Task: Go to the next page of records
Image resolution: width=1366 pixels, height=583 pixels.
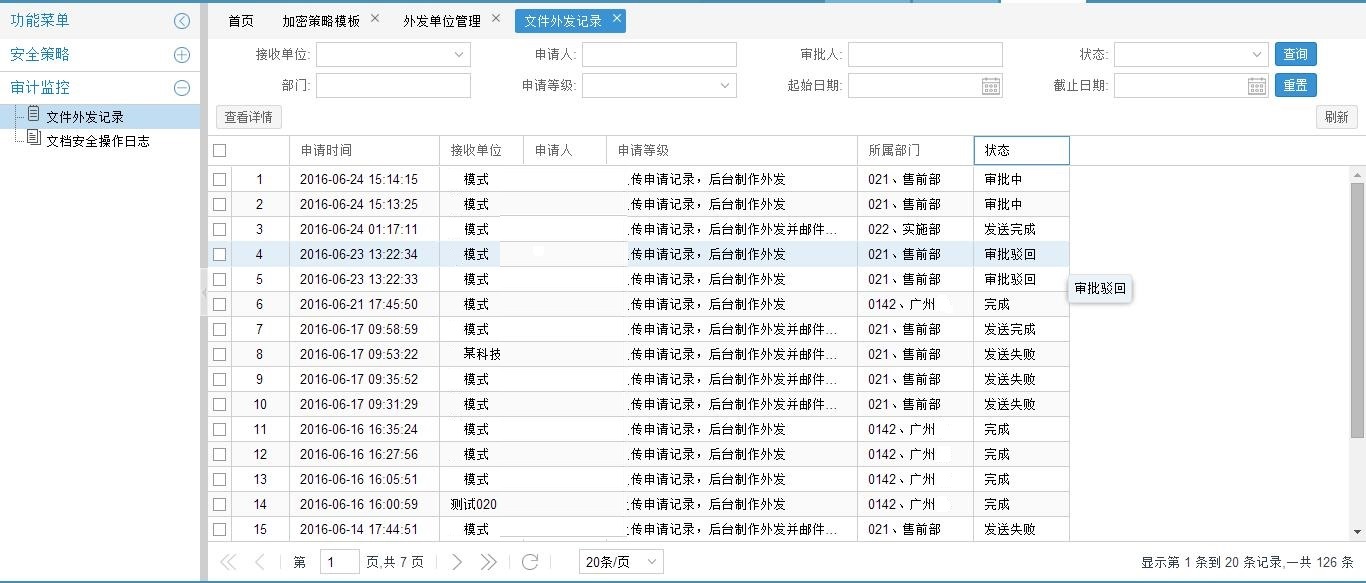Action: tap(457, 562)
